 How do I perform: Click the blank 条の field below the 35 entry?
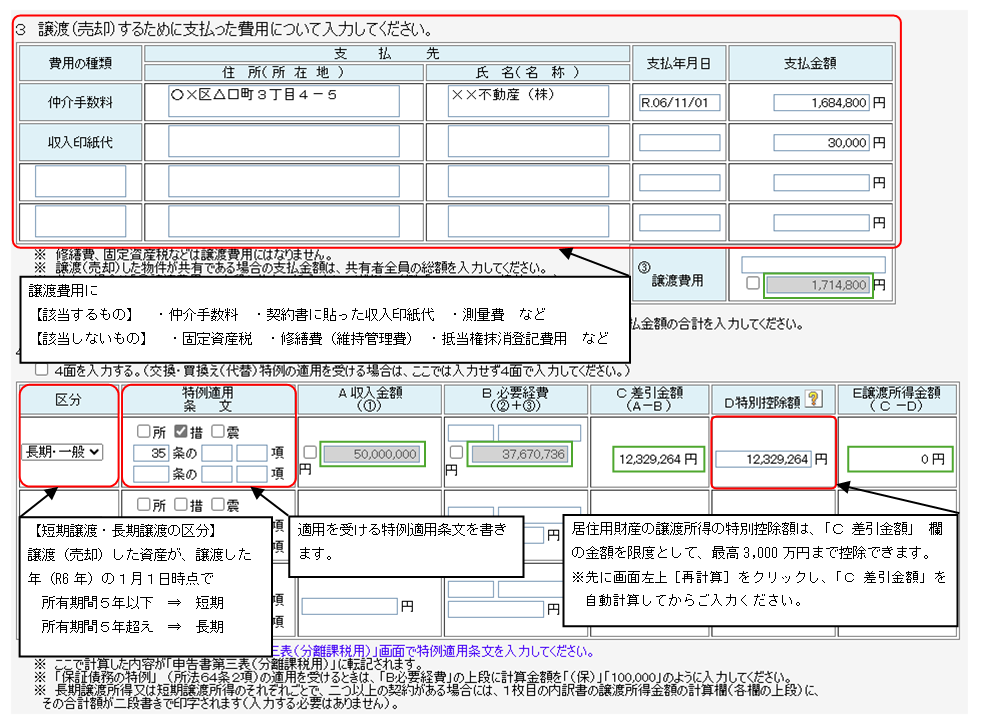pyautogui.click(x=150, y=473)
